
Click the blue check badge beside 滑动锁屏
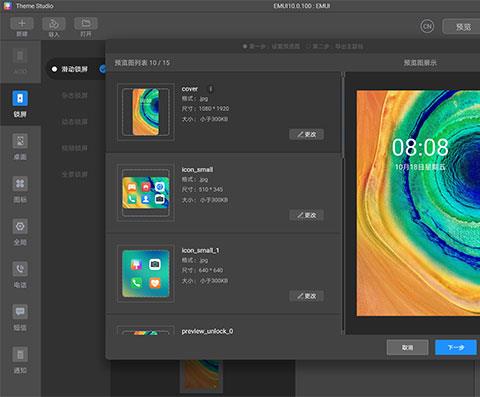(103, 69)
